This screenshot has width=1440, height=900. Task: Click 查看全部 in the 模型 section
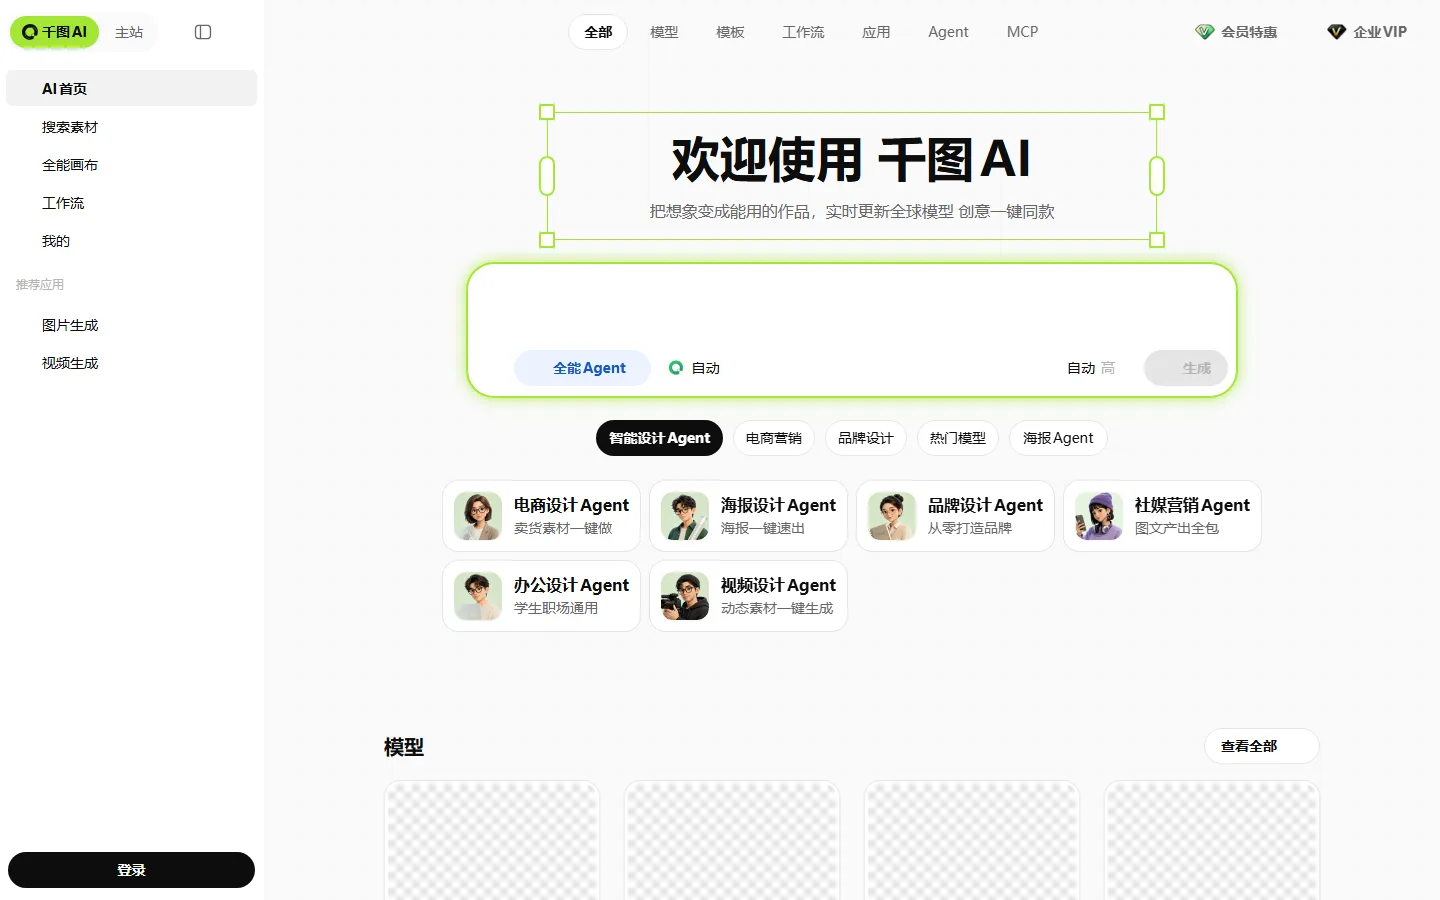(x=1261, y=746)
